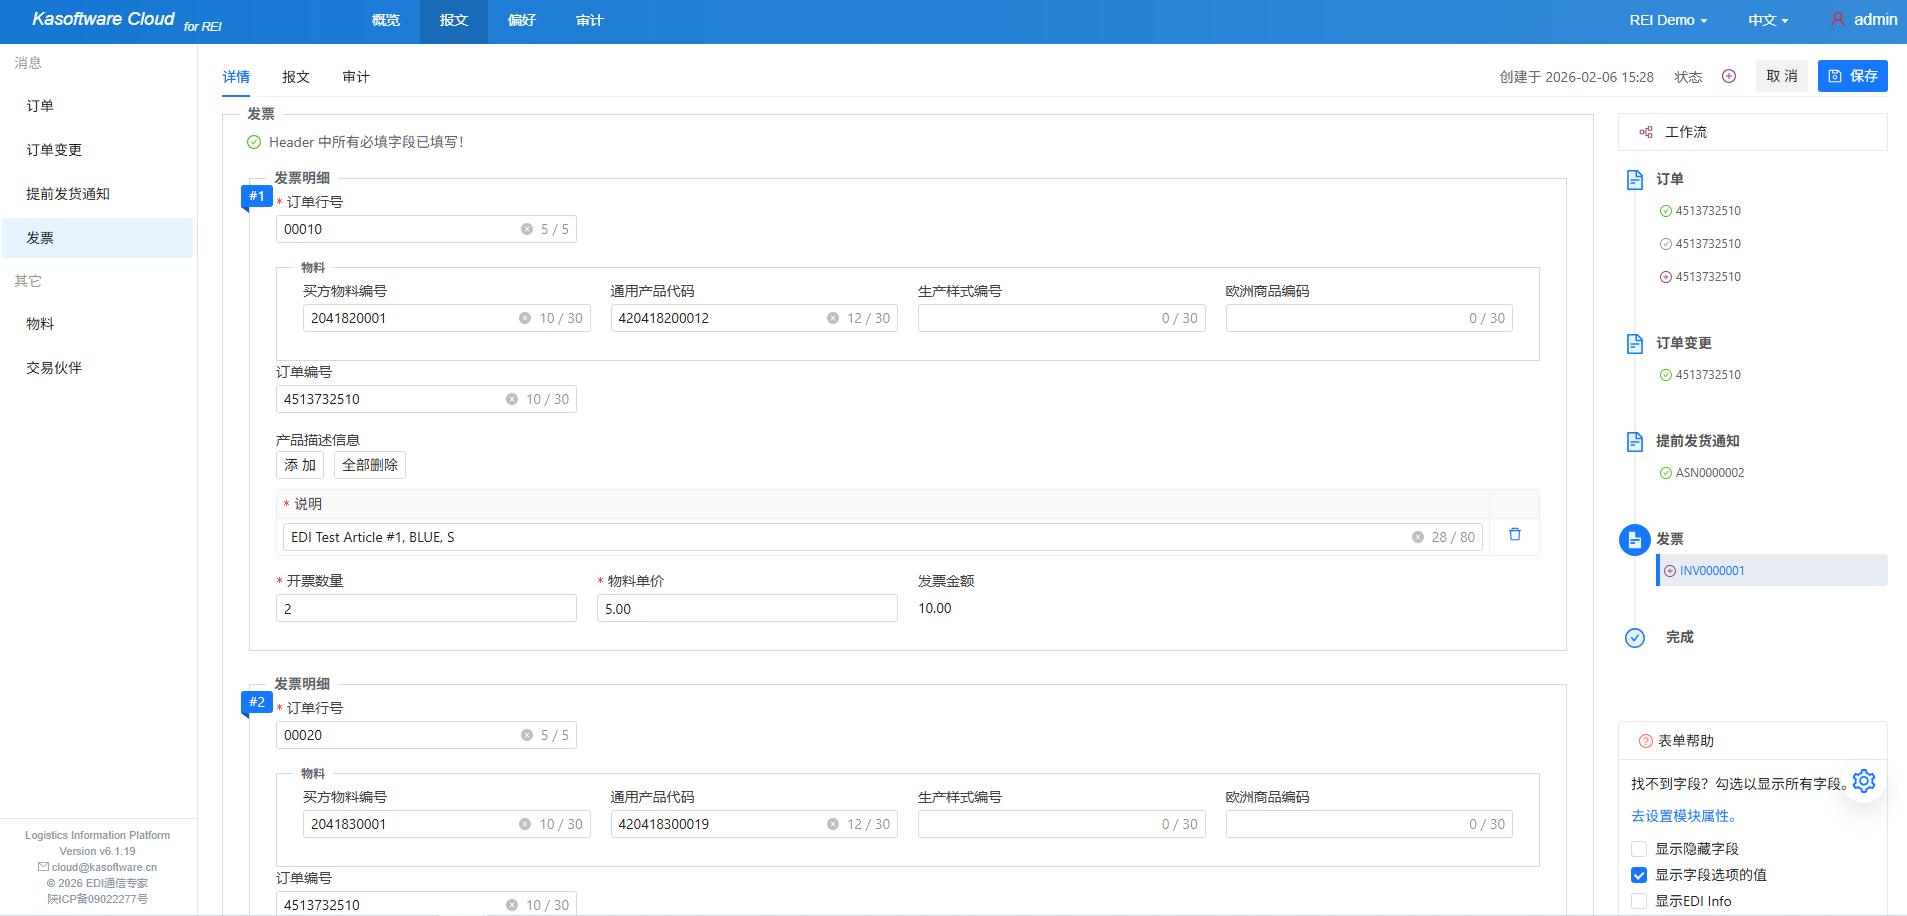
Task: Click the 全部删除 button
Action: 370,465
